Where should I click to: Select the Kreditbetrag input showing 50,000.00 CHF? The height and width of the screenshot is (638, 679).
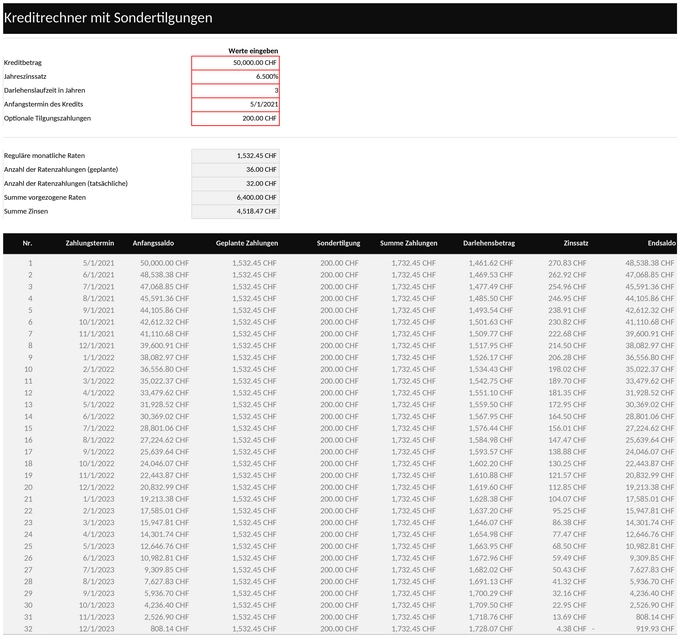pyautogui.click(x=235, y=63)
